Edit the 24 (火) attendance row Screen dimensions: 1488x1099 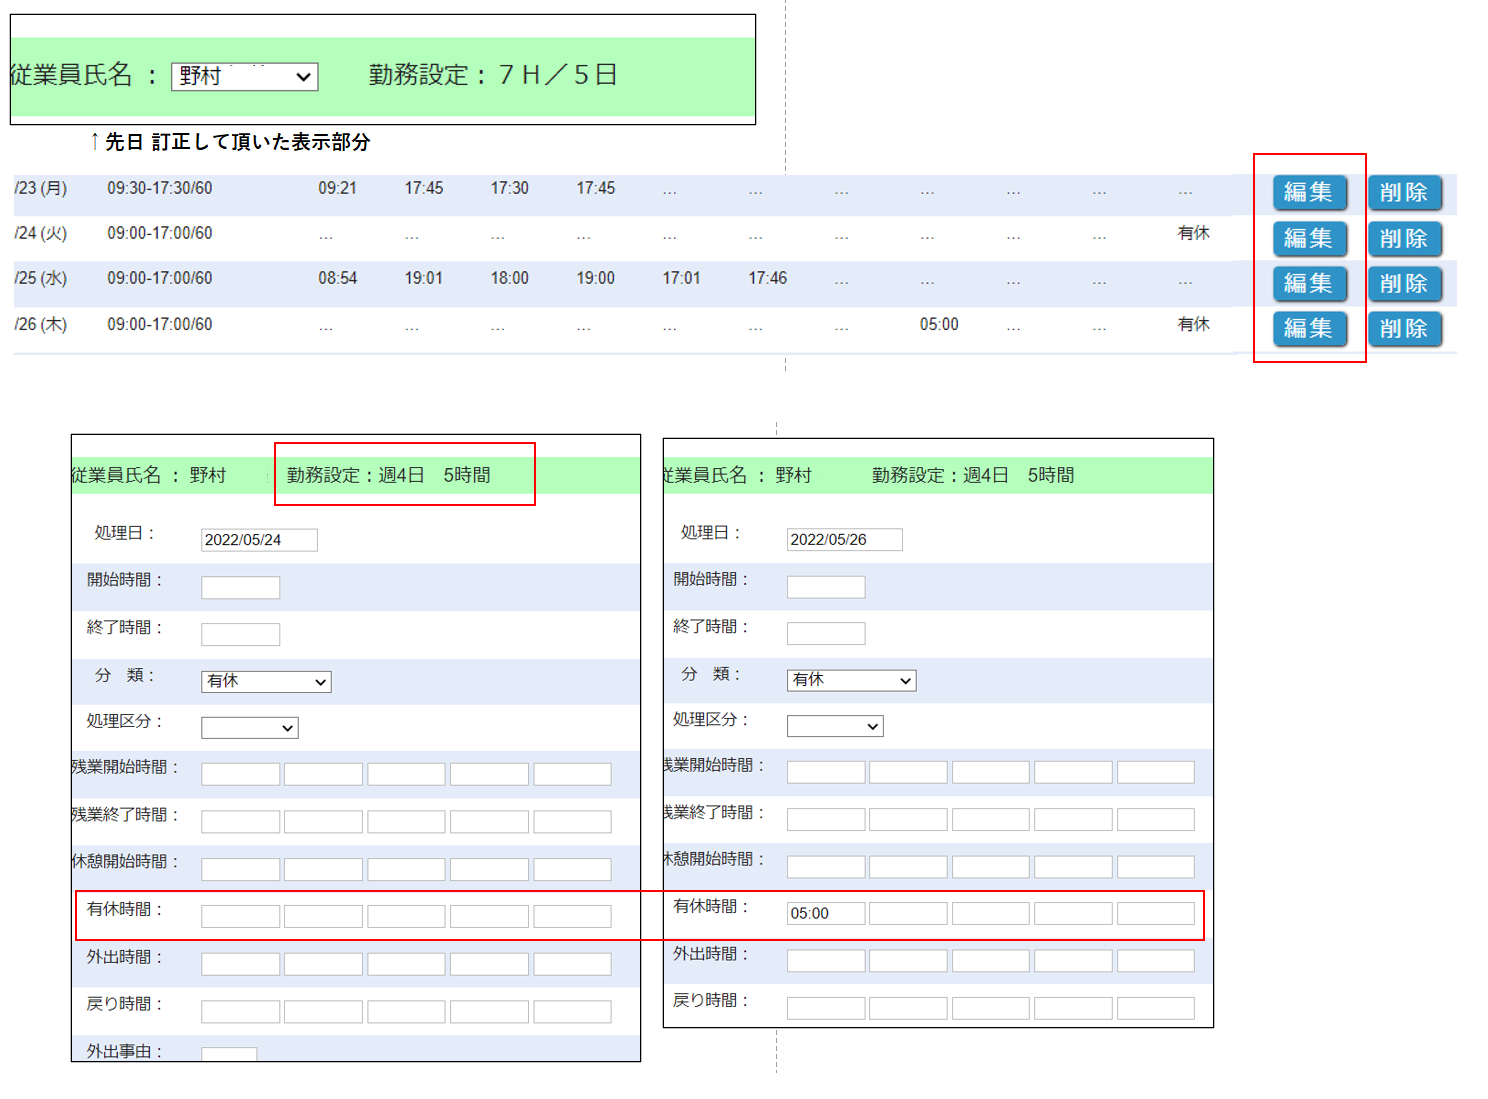(1309, 238)
